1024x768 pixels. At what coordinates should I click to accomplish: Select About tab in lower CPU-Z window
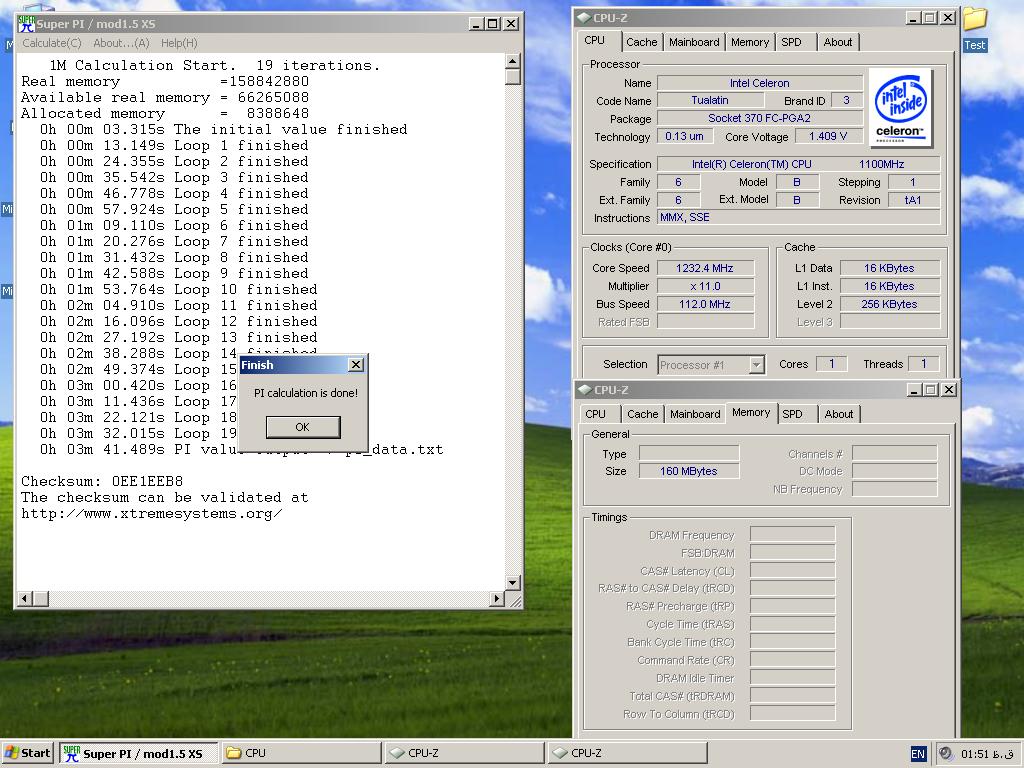pyautogui.click(x=839, y=414)
